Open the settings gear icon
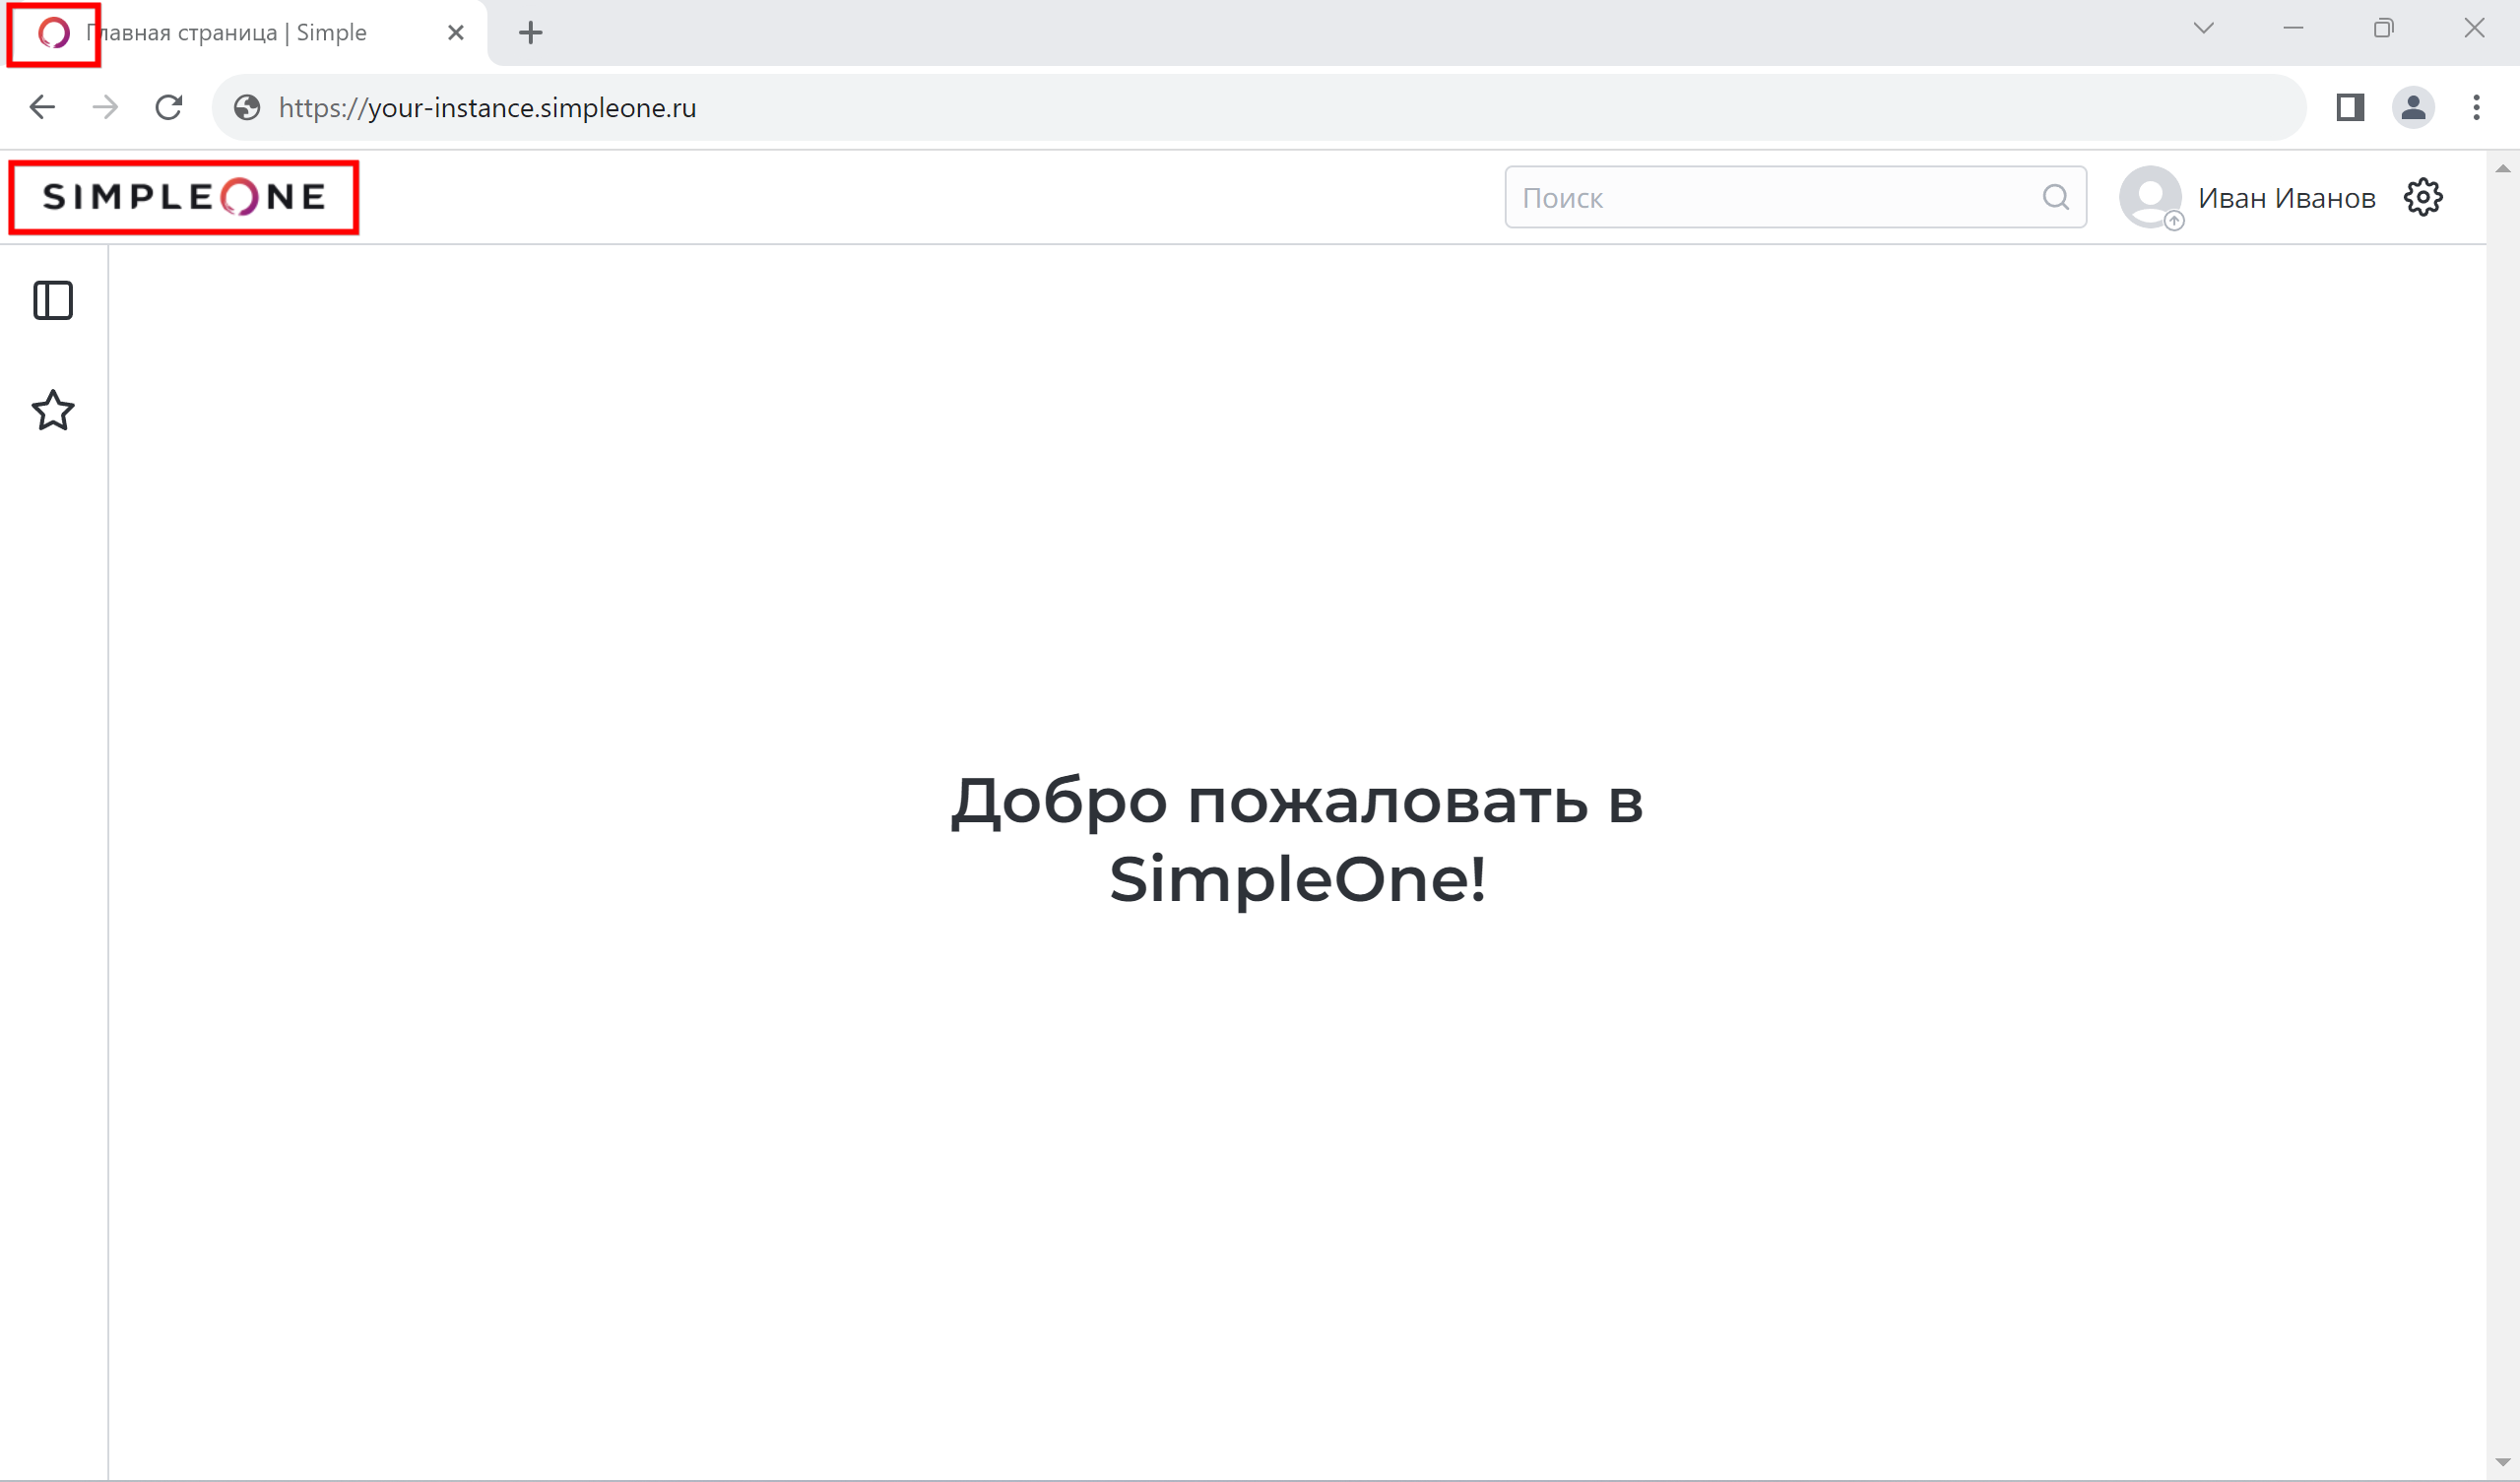The width and height of the screenshot is (2520, 1482). click(2422, 197)
